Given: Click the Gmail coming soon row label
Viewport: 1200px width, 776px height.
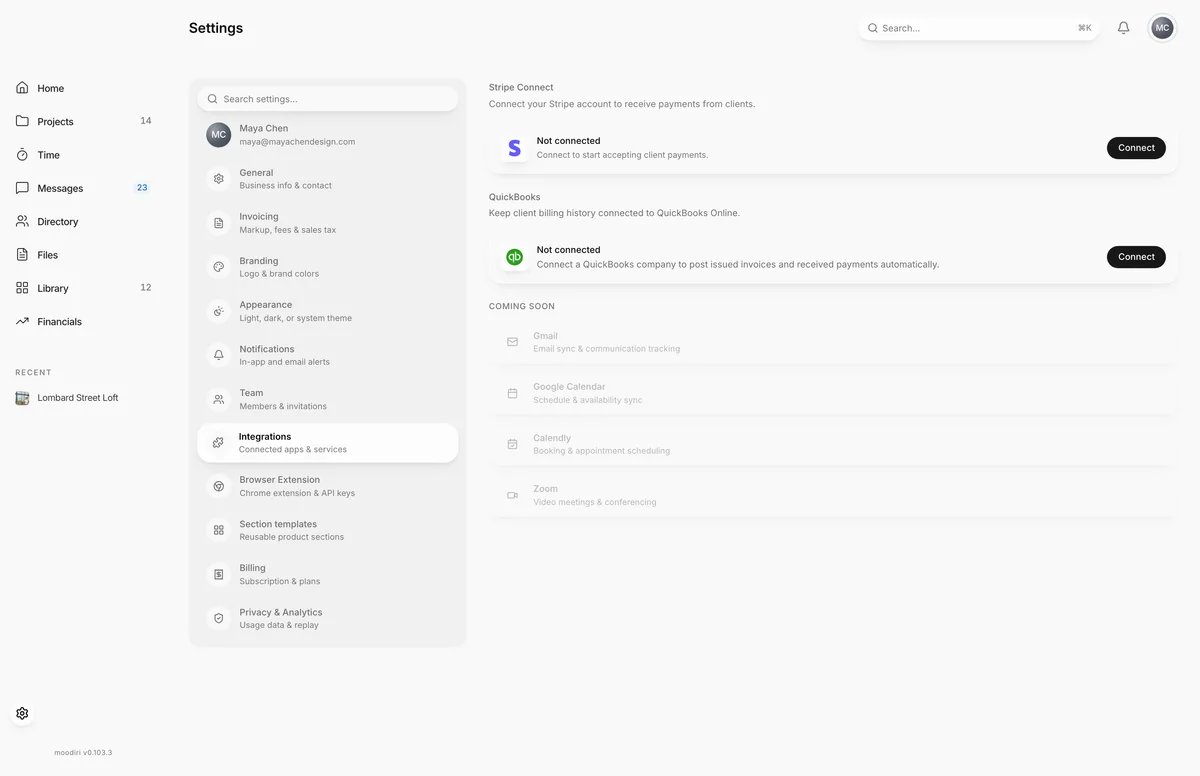Looking at the screenshot, I should (545, 336).
